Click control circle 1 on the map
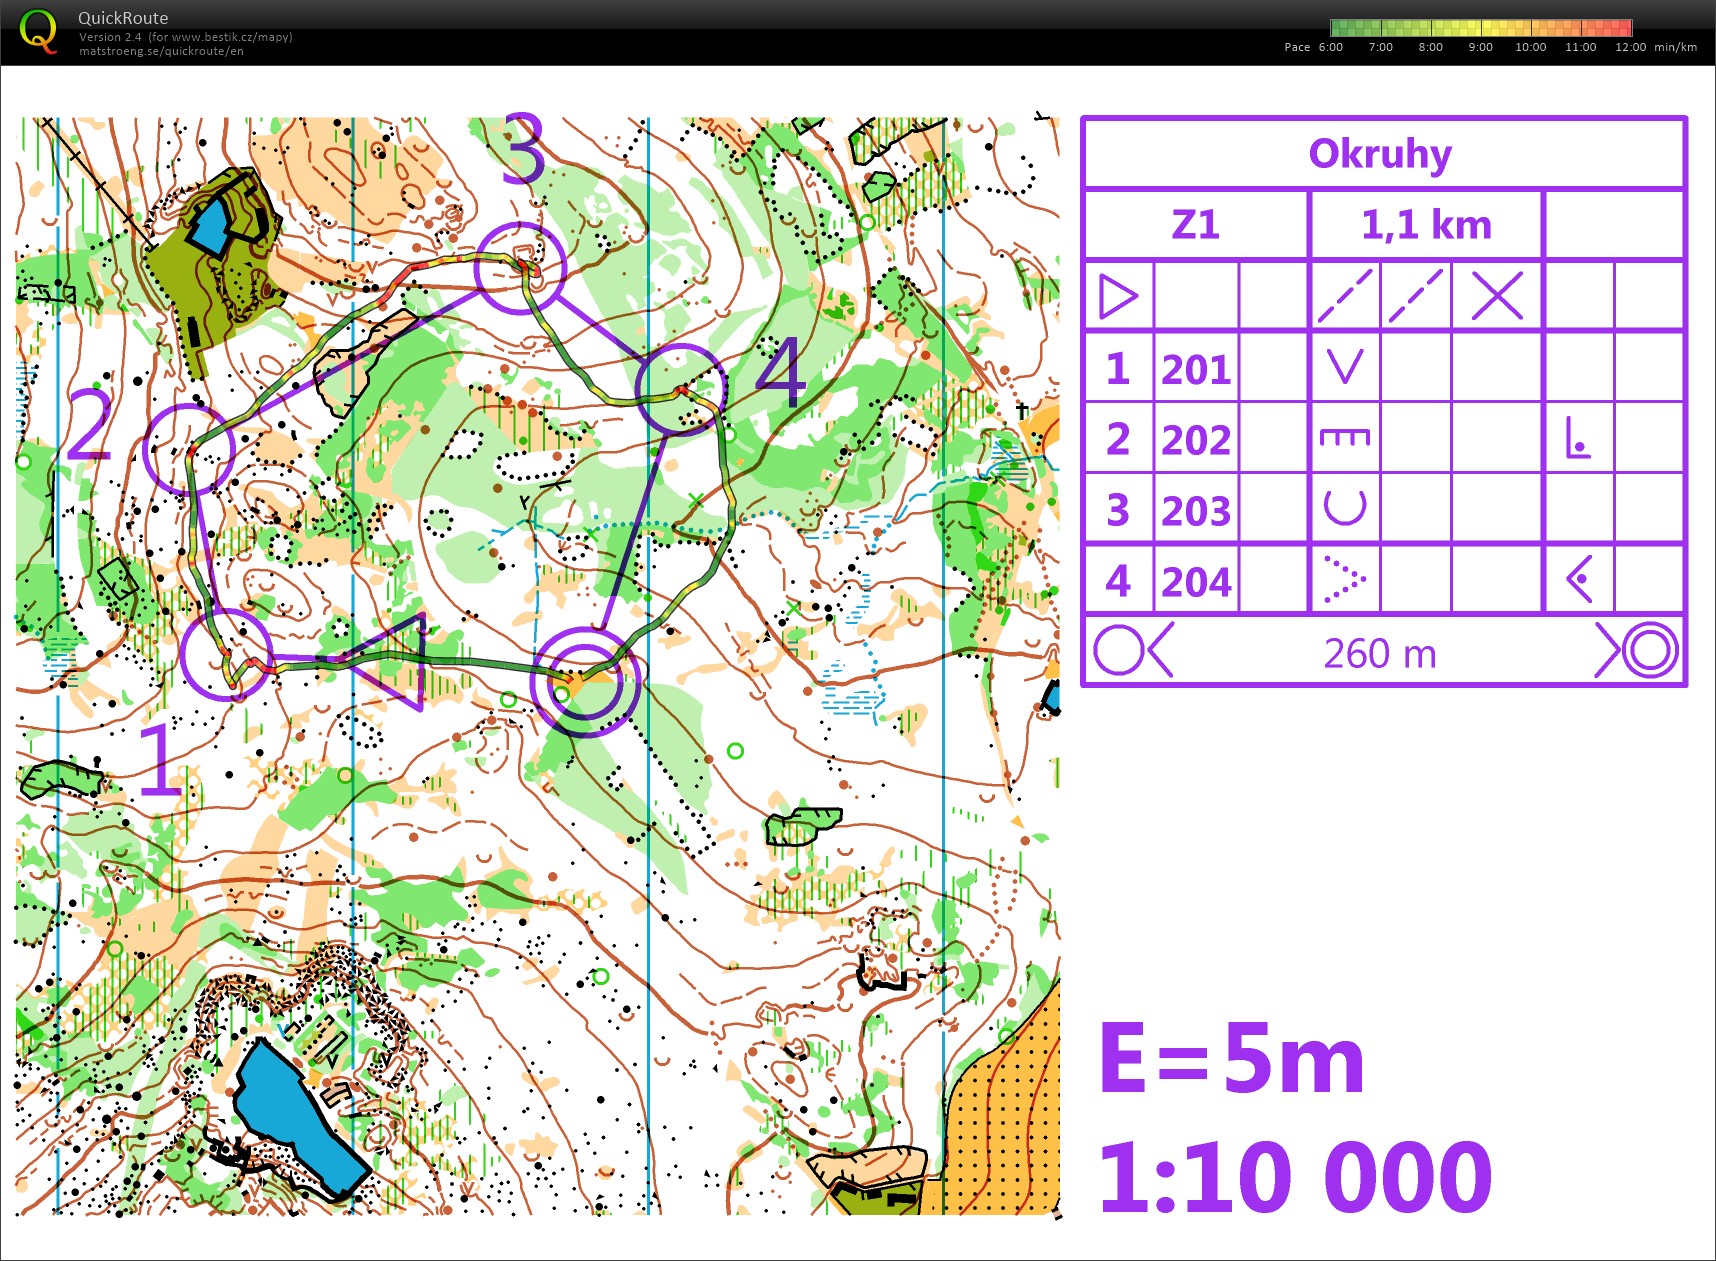The width and height of the screenshot is (1716, 1261). (x=227, y=654)
